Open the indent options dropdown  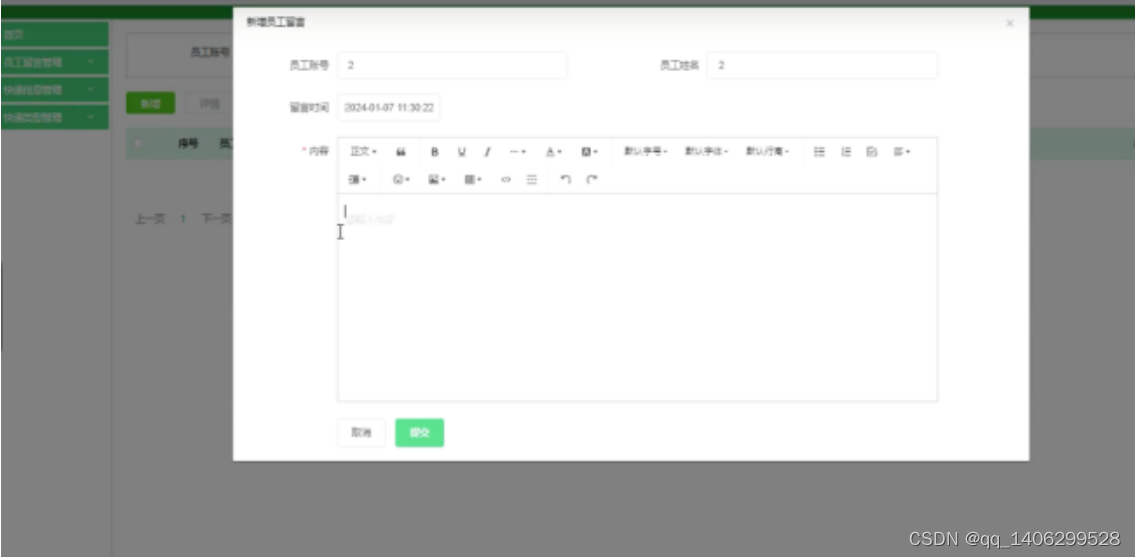pyautogui.click(x=358, y=180)
